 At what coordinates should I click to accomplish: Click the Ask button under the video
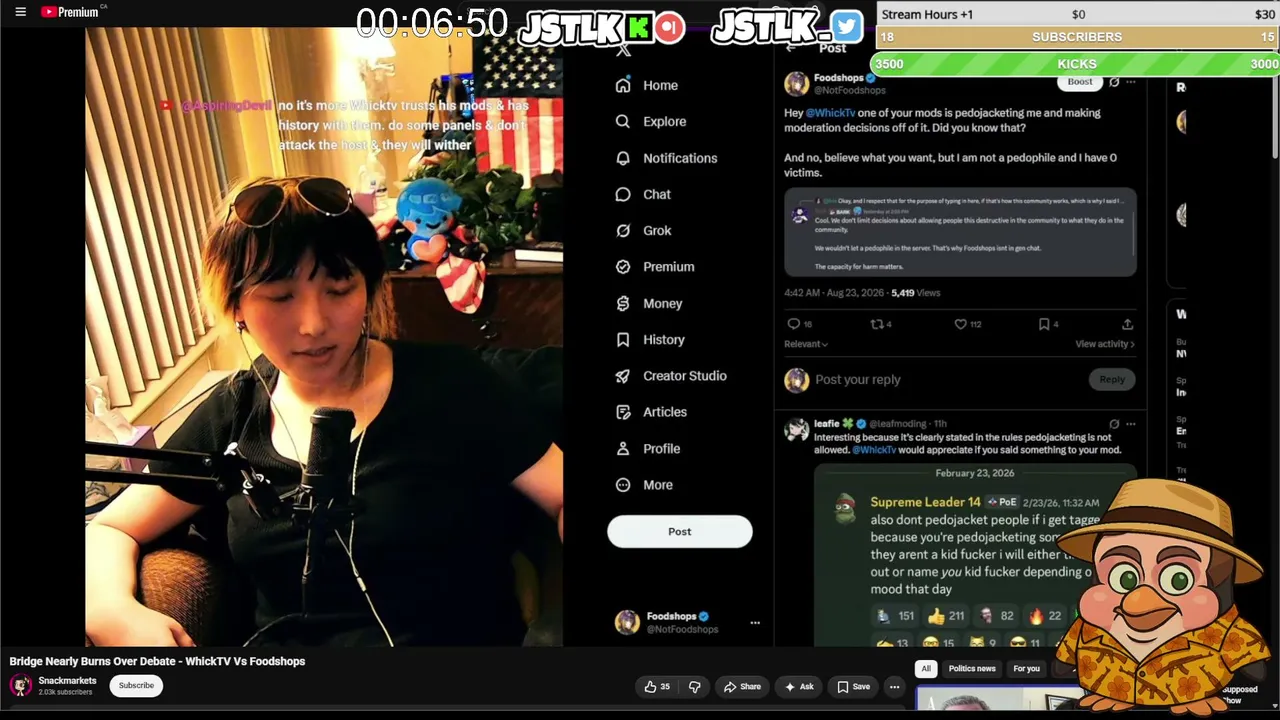point(800,687)
